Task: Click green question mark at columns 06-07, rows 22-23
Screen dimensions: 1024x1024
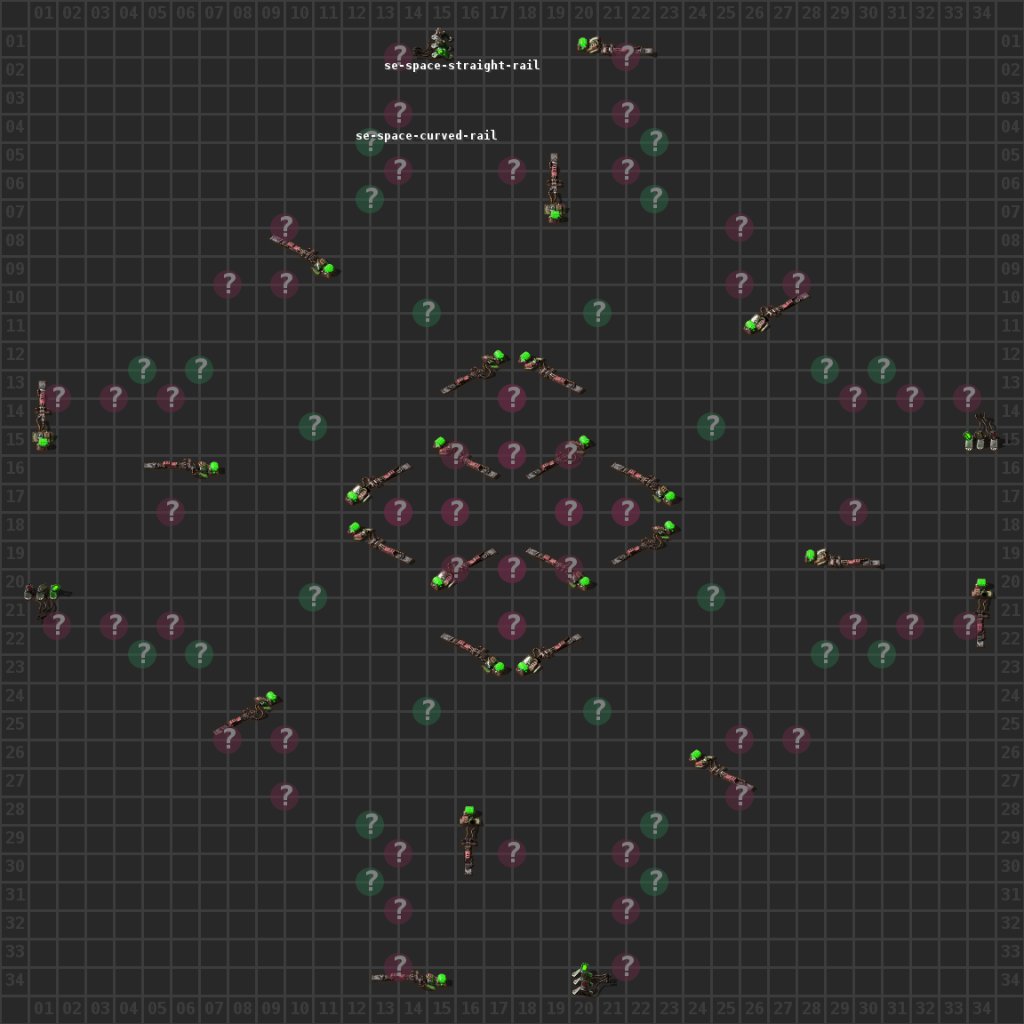Action: click(199, 654)
